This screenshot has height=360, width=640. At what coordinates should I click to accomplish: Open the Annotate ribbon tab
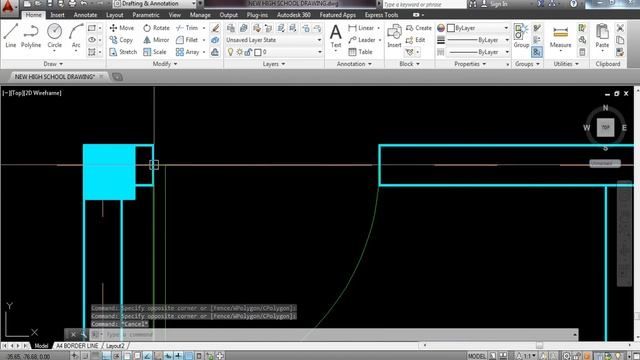pyautogui.click(x=85, y=15)
